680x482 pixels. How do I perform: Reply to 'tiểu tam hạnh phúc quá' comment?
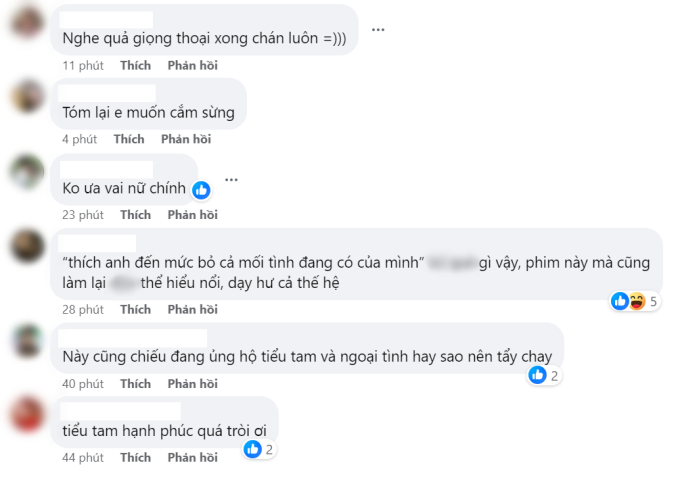(x=192, y=457)
